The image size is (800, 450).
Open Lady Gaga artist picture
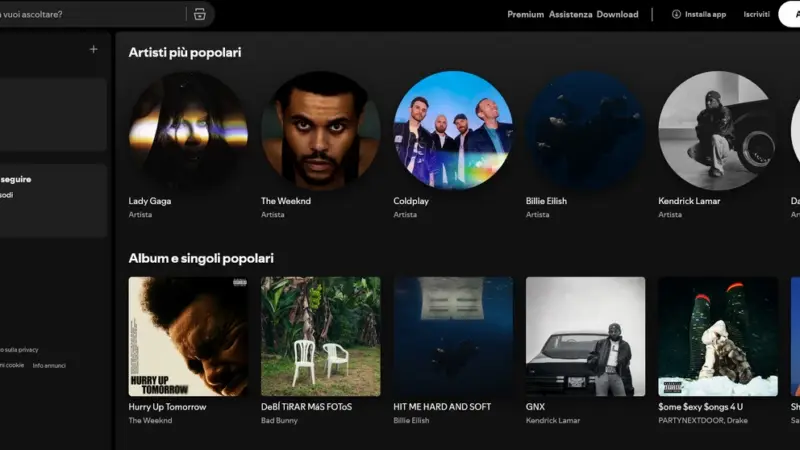tap(188, 130)
